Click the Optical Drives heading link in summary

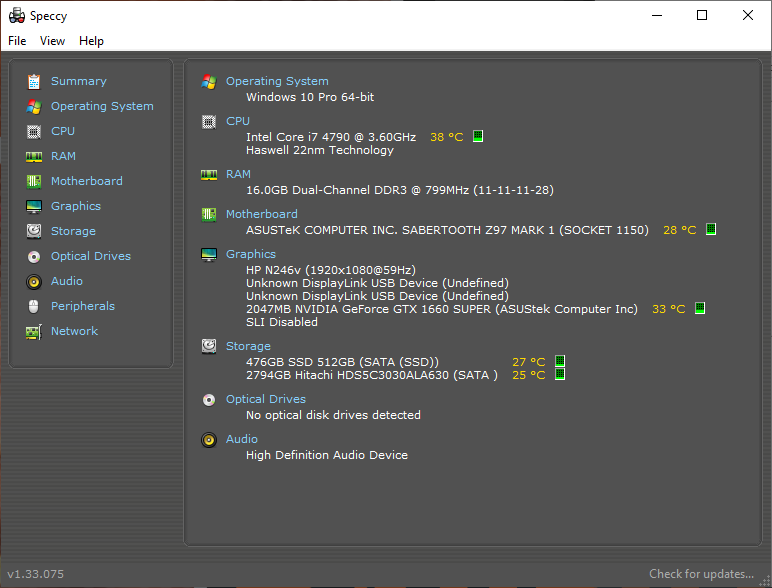coord(266,399)
